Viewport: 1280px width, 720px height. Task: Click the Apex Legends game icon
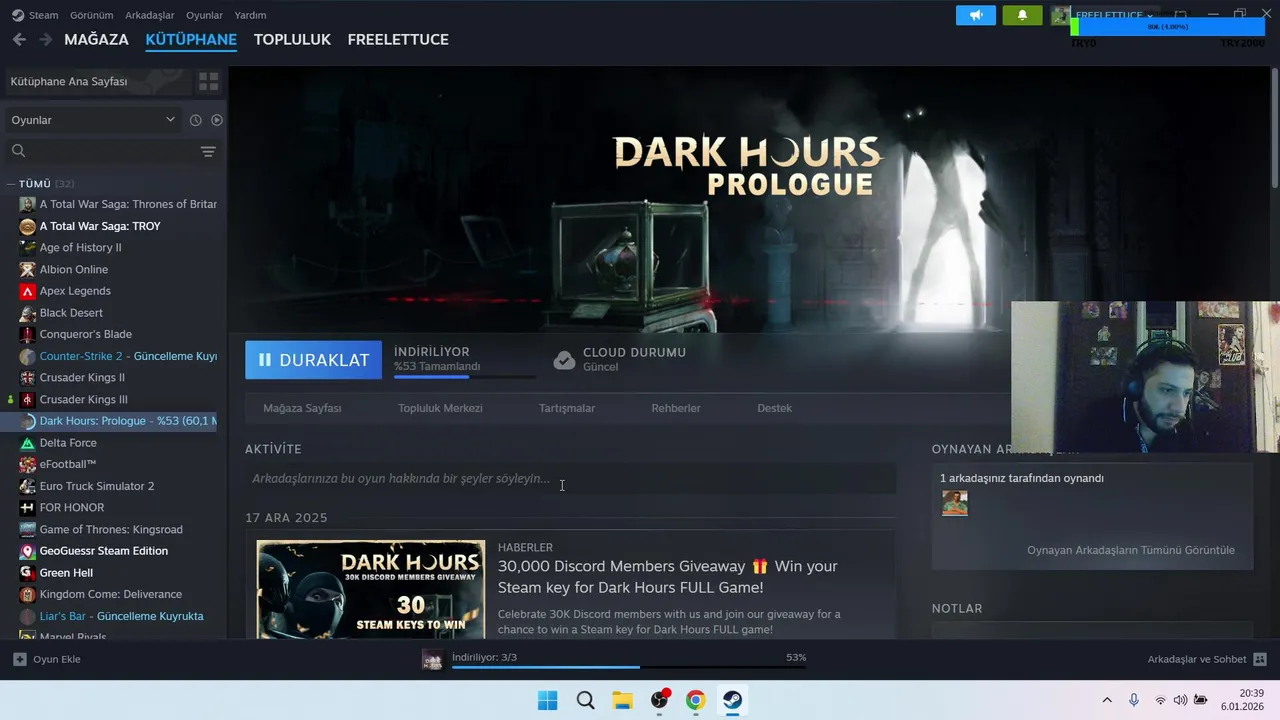pos(28,291)
